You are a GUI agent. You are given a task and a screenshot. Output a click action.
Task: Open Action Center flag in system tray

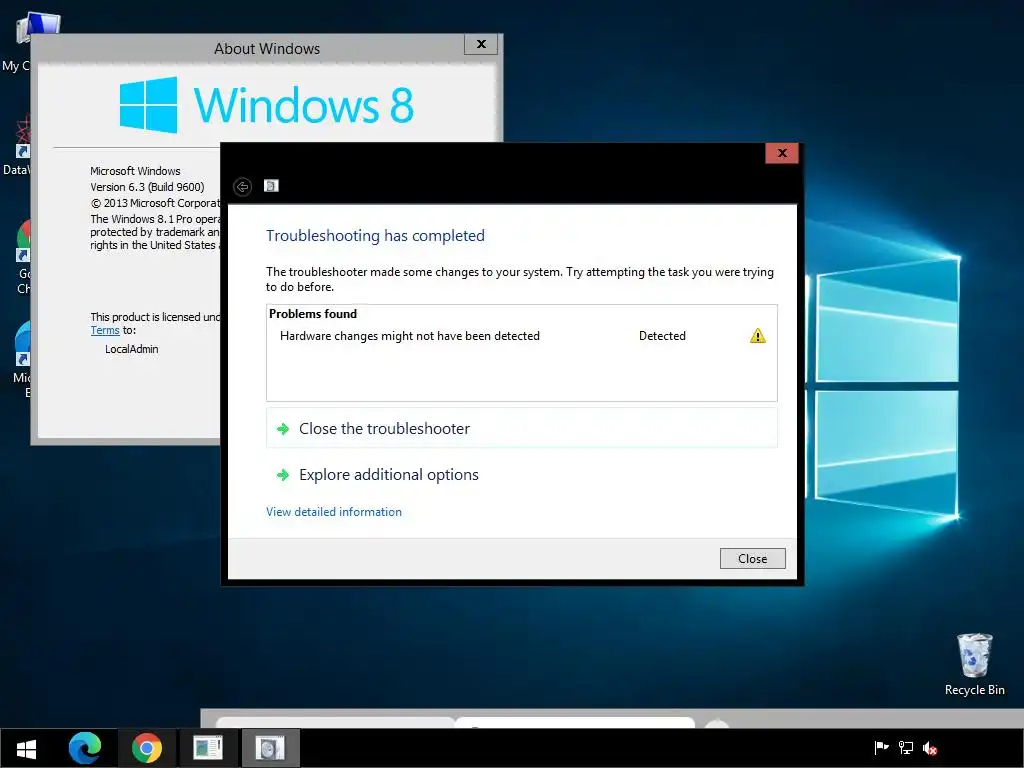coord(881,748)
